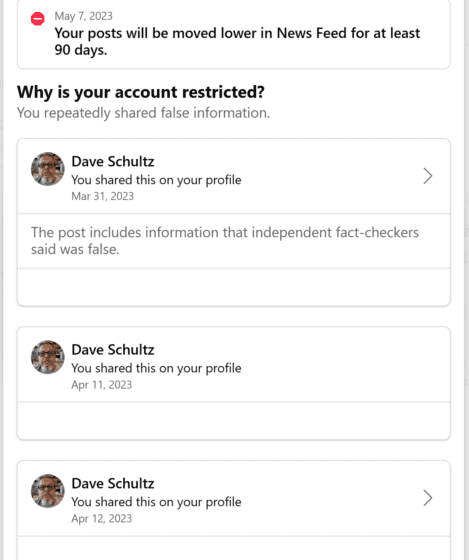
Task: Expand the Apr 12, 2023 post chevron
Action: coord(428,498)
